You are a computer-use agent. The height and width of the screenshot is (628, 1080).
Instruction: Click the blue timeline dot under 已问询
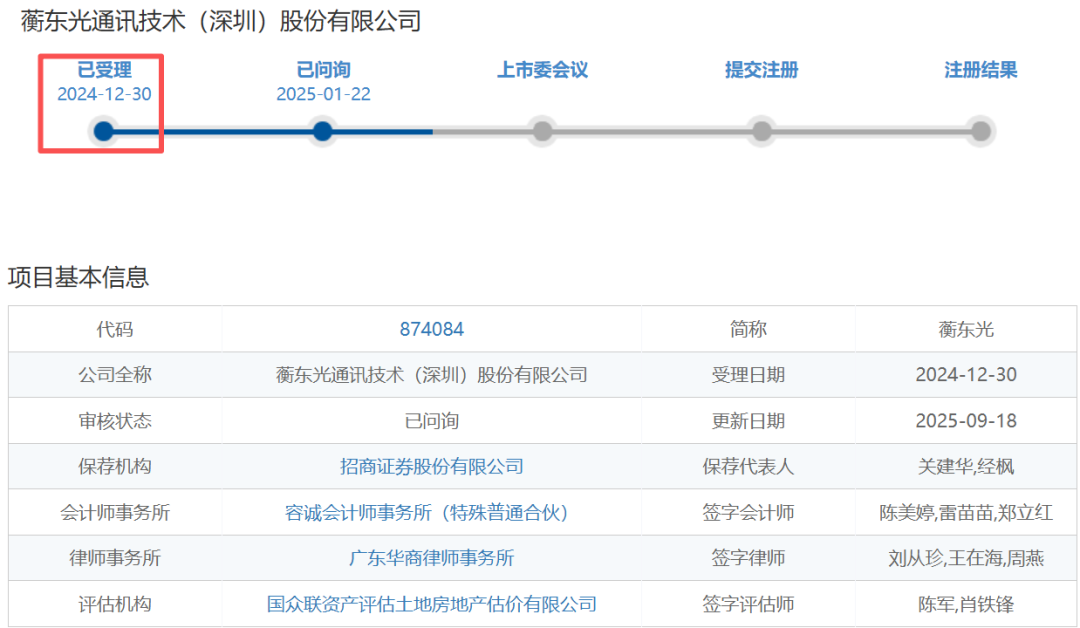click(x=322, y=131)
